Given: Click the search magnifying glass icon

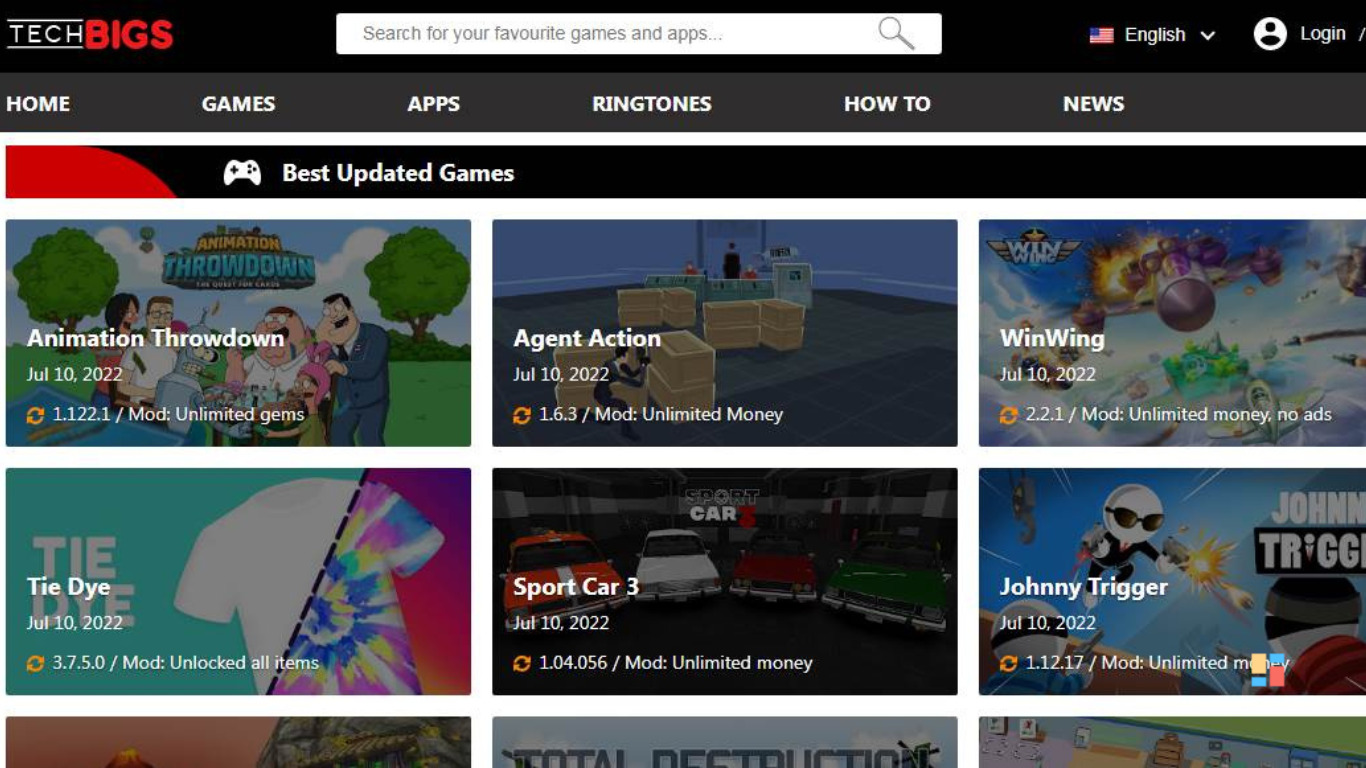Looking at the screenshot, I should pyautogui.click(x=895, y=32).
